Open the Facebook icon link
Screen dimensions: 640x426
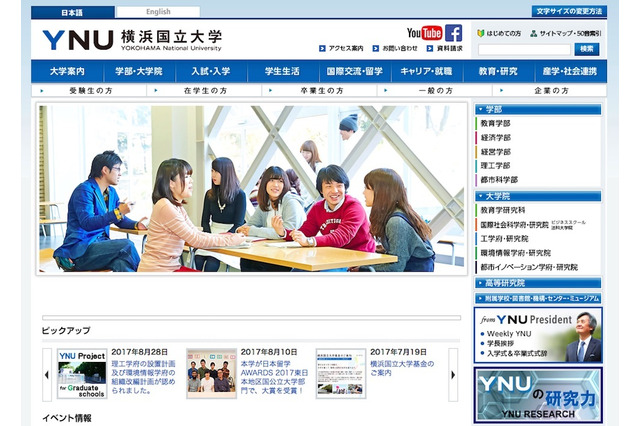pos(453,33)
